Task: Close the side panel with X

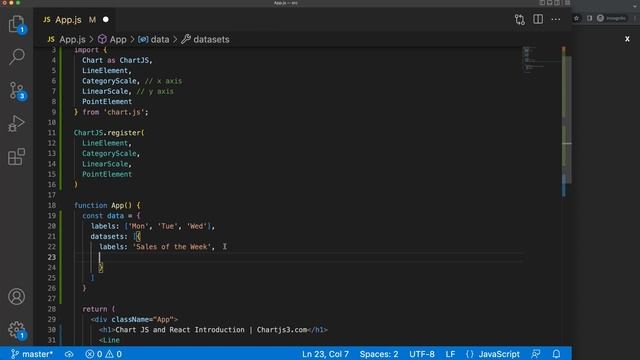Action: 627,39
